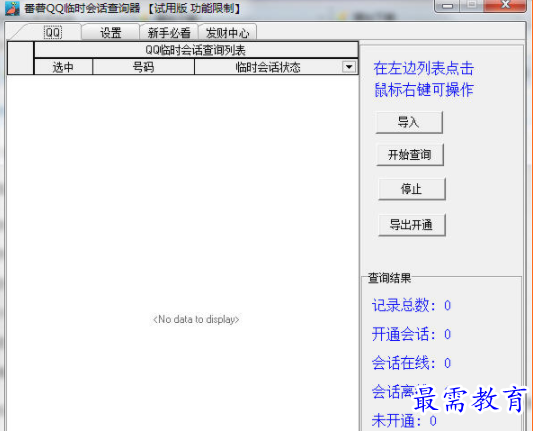Screen dimensions: 535x431
Task: Click the 未开通 label
Action: click(x=397, y=421)
